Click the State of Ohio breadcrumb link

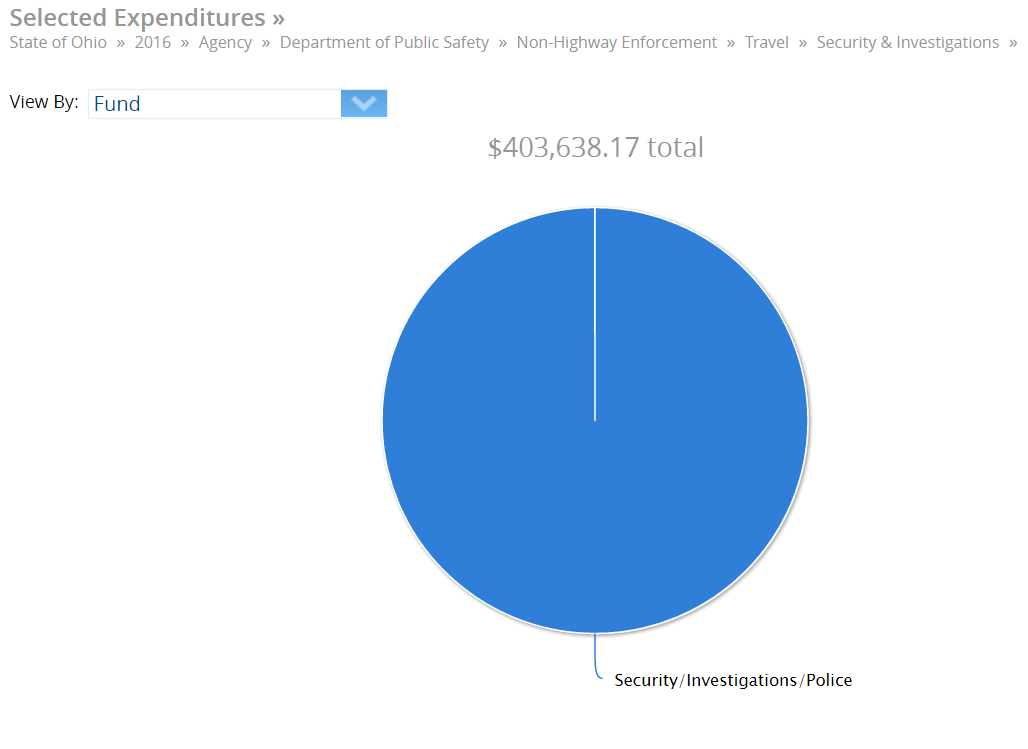[57, 42]
